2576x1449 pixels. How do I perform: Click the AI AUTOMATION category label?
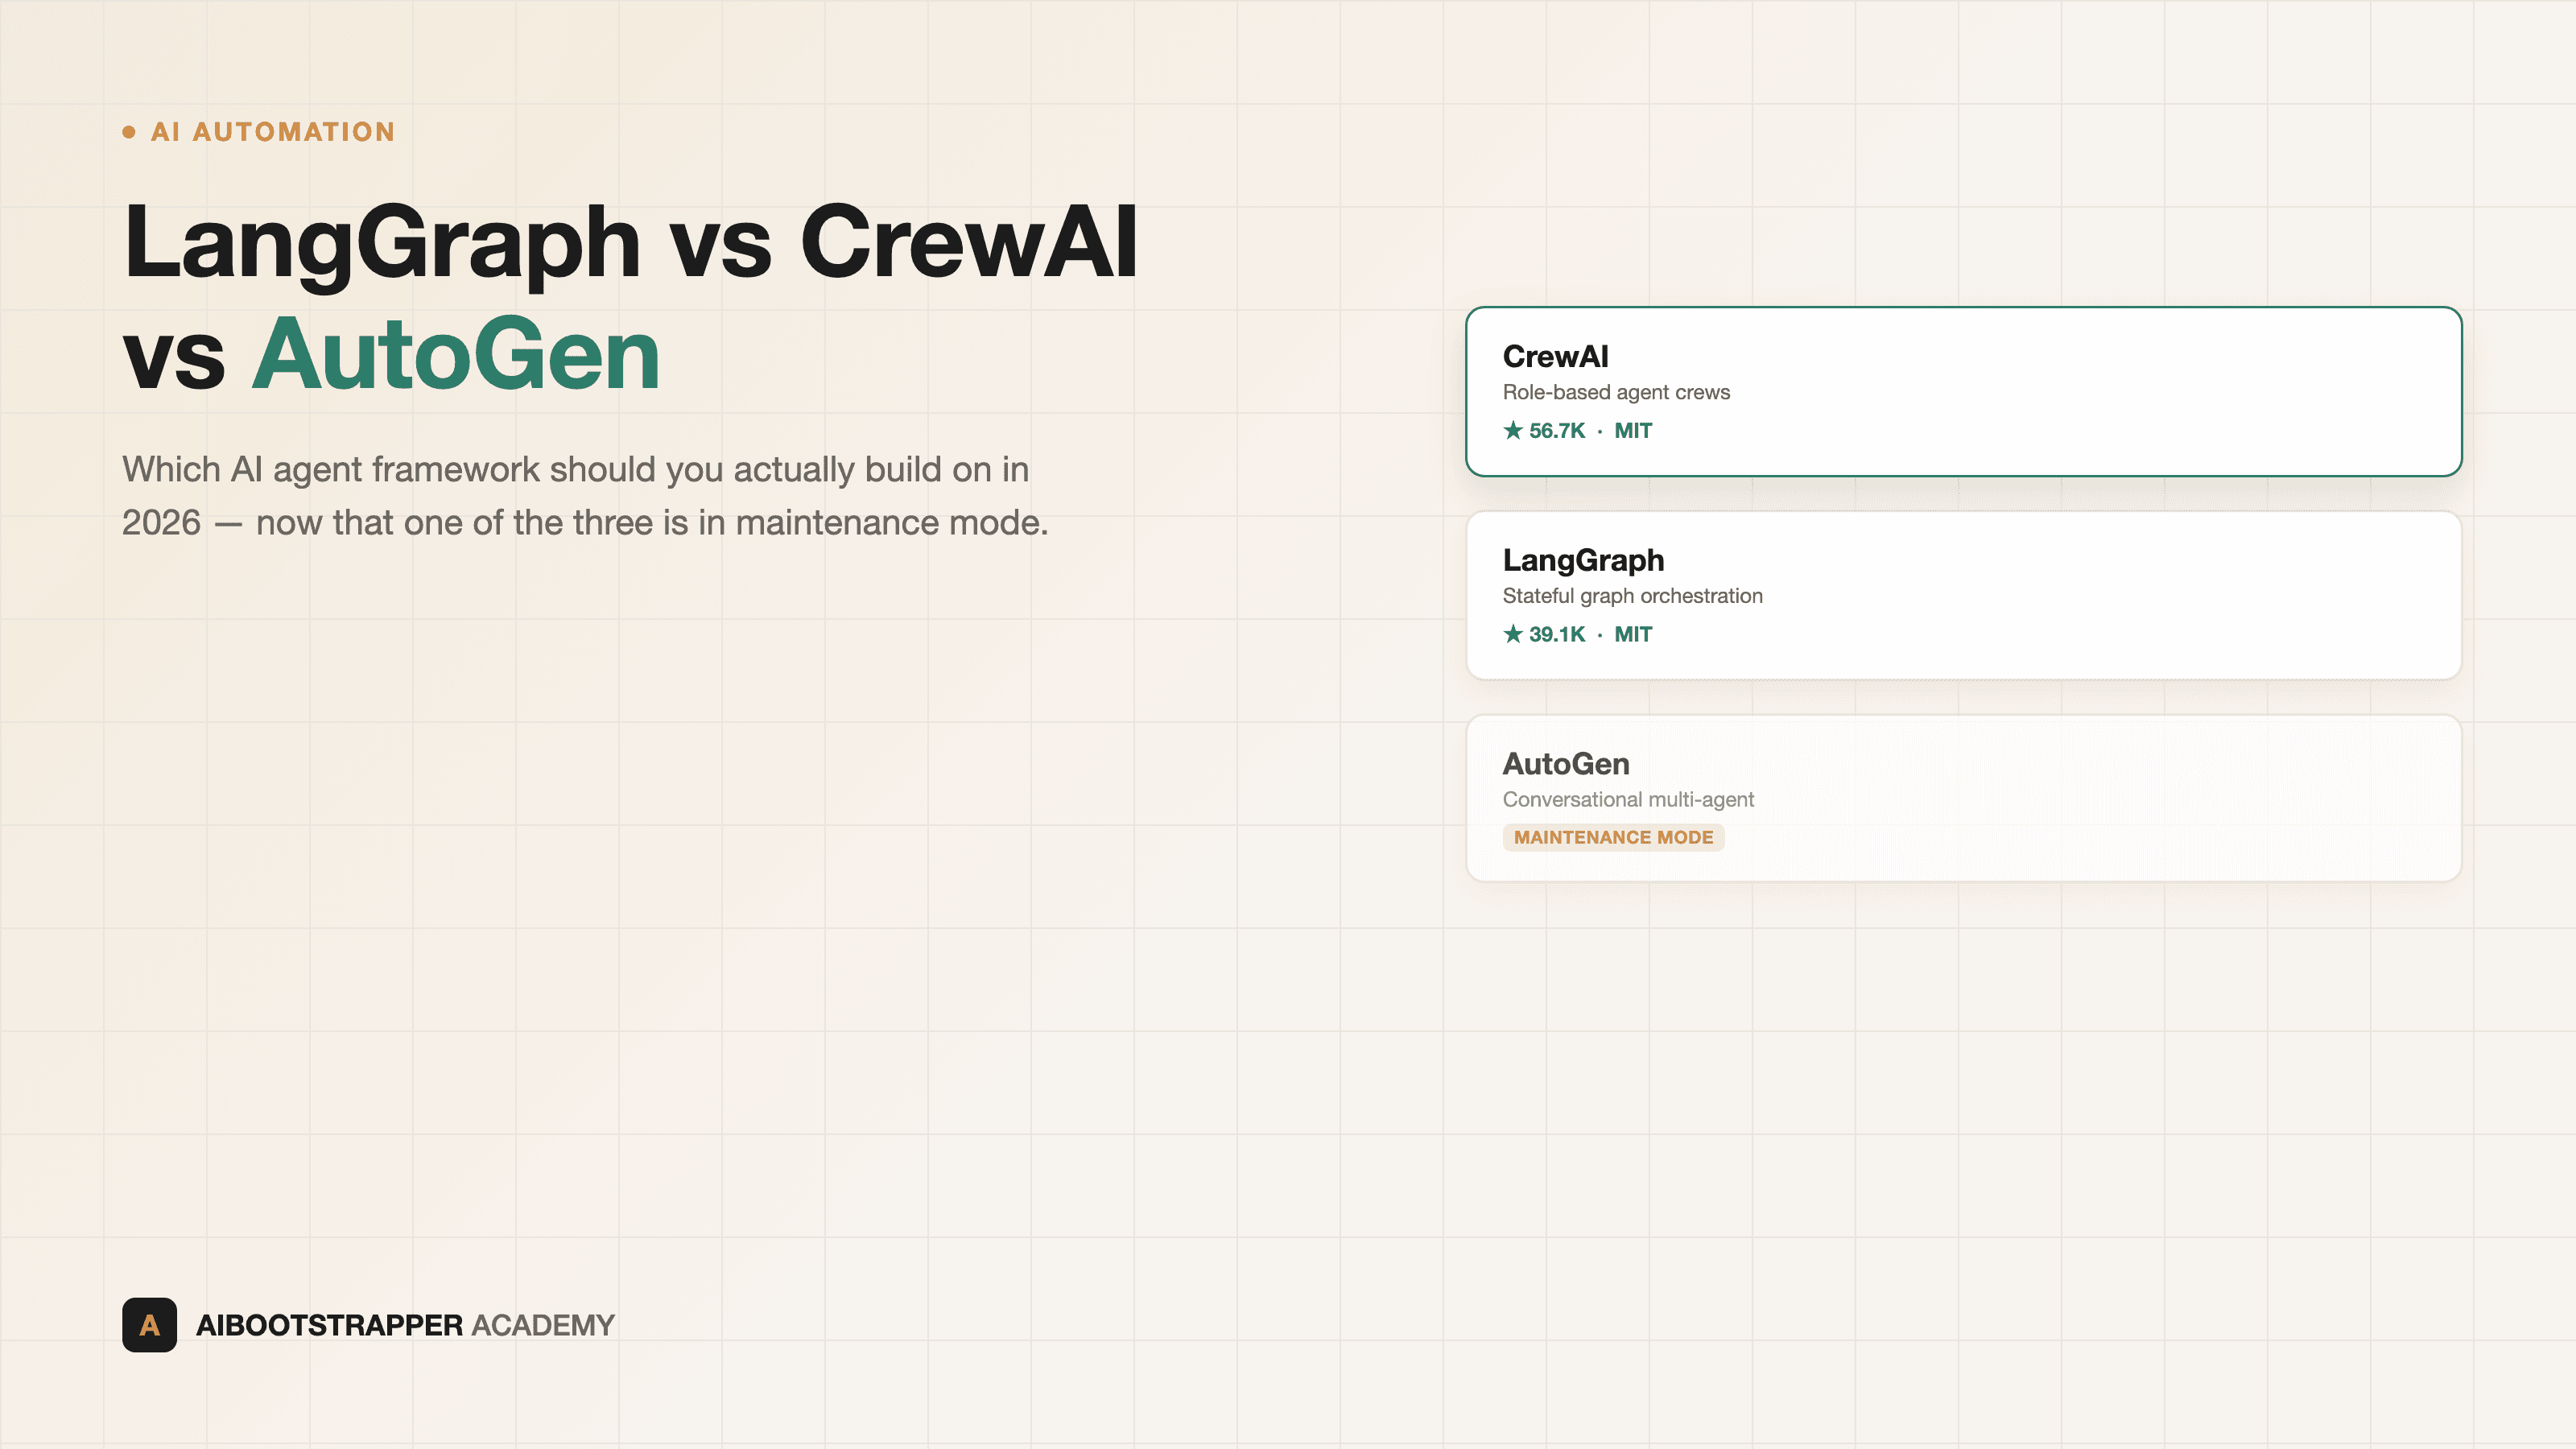click(x=273, y=132)
